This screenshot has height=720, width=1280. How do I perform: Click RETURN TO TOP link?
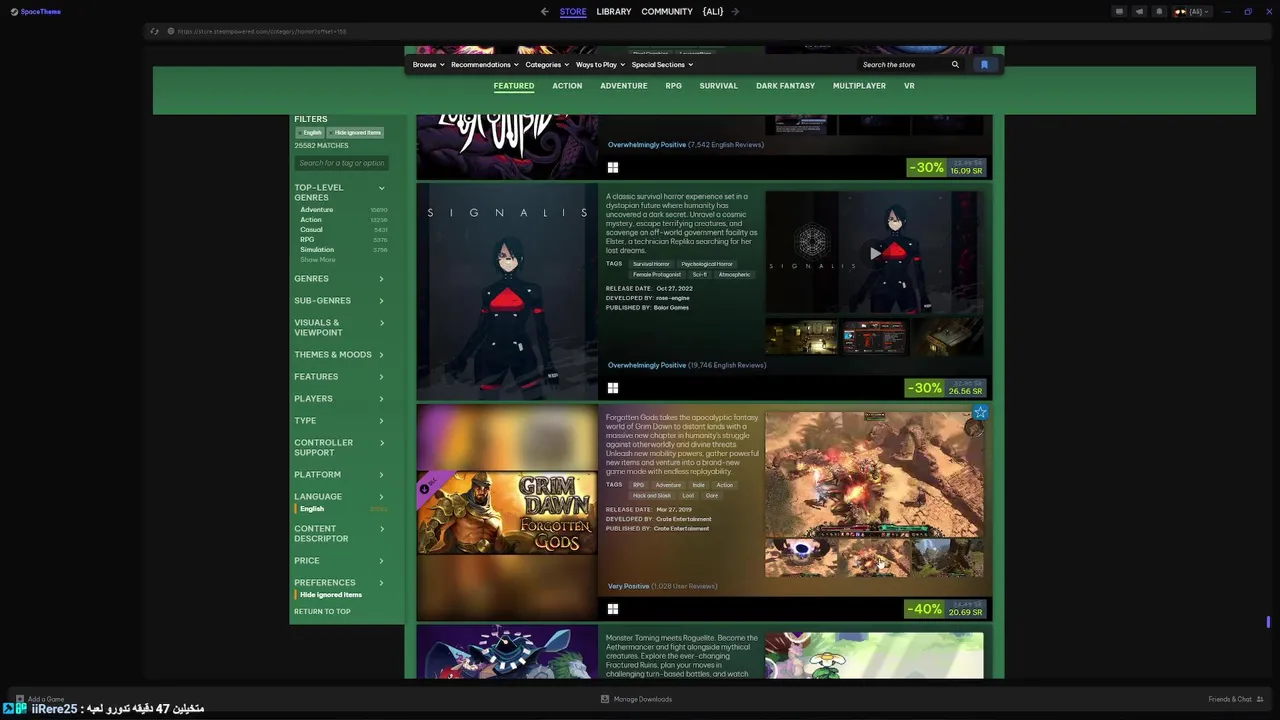tap(322, 612)
